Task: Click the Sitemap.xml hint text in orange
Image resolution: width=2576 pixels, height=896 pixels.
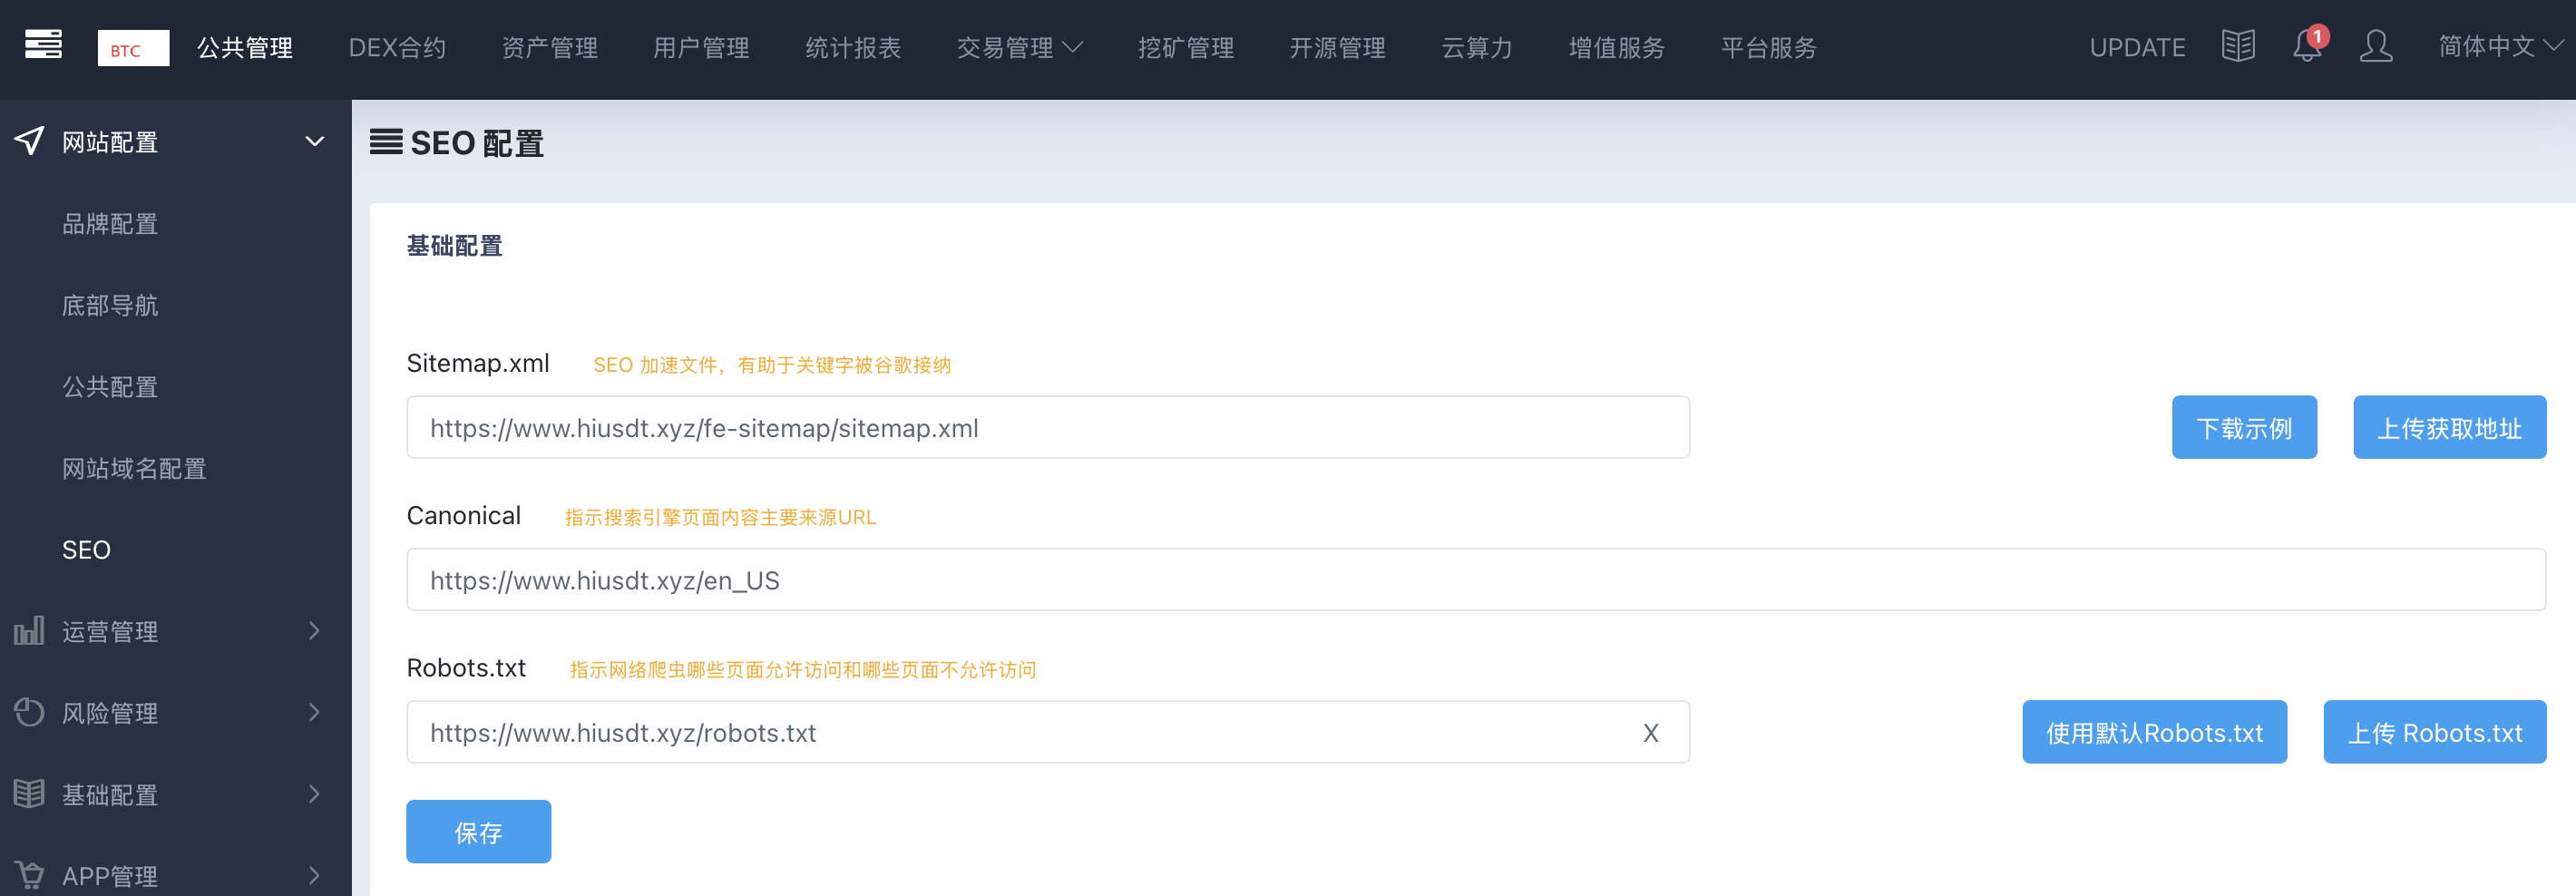Action: (x=772, y=365)
